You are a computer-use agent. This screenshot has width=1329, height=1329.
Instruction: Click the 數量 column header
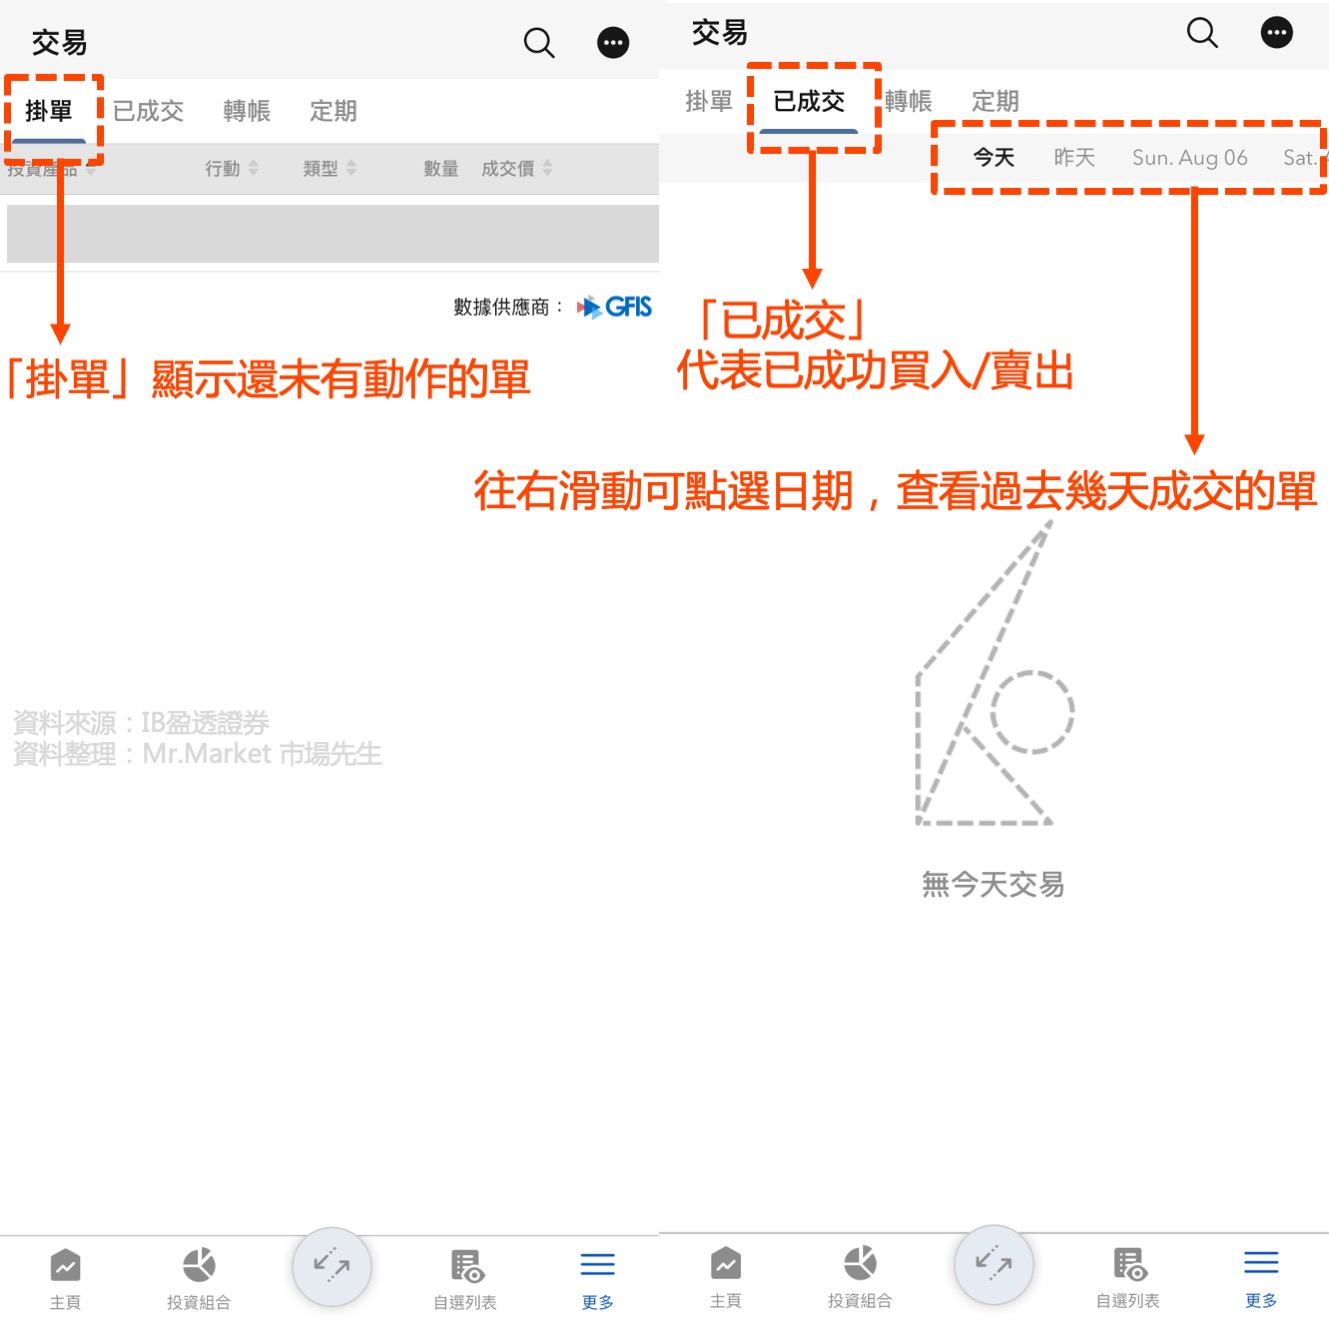441,168
